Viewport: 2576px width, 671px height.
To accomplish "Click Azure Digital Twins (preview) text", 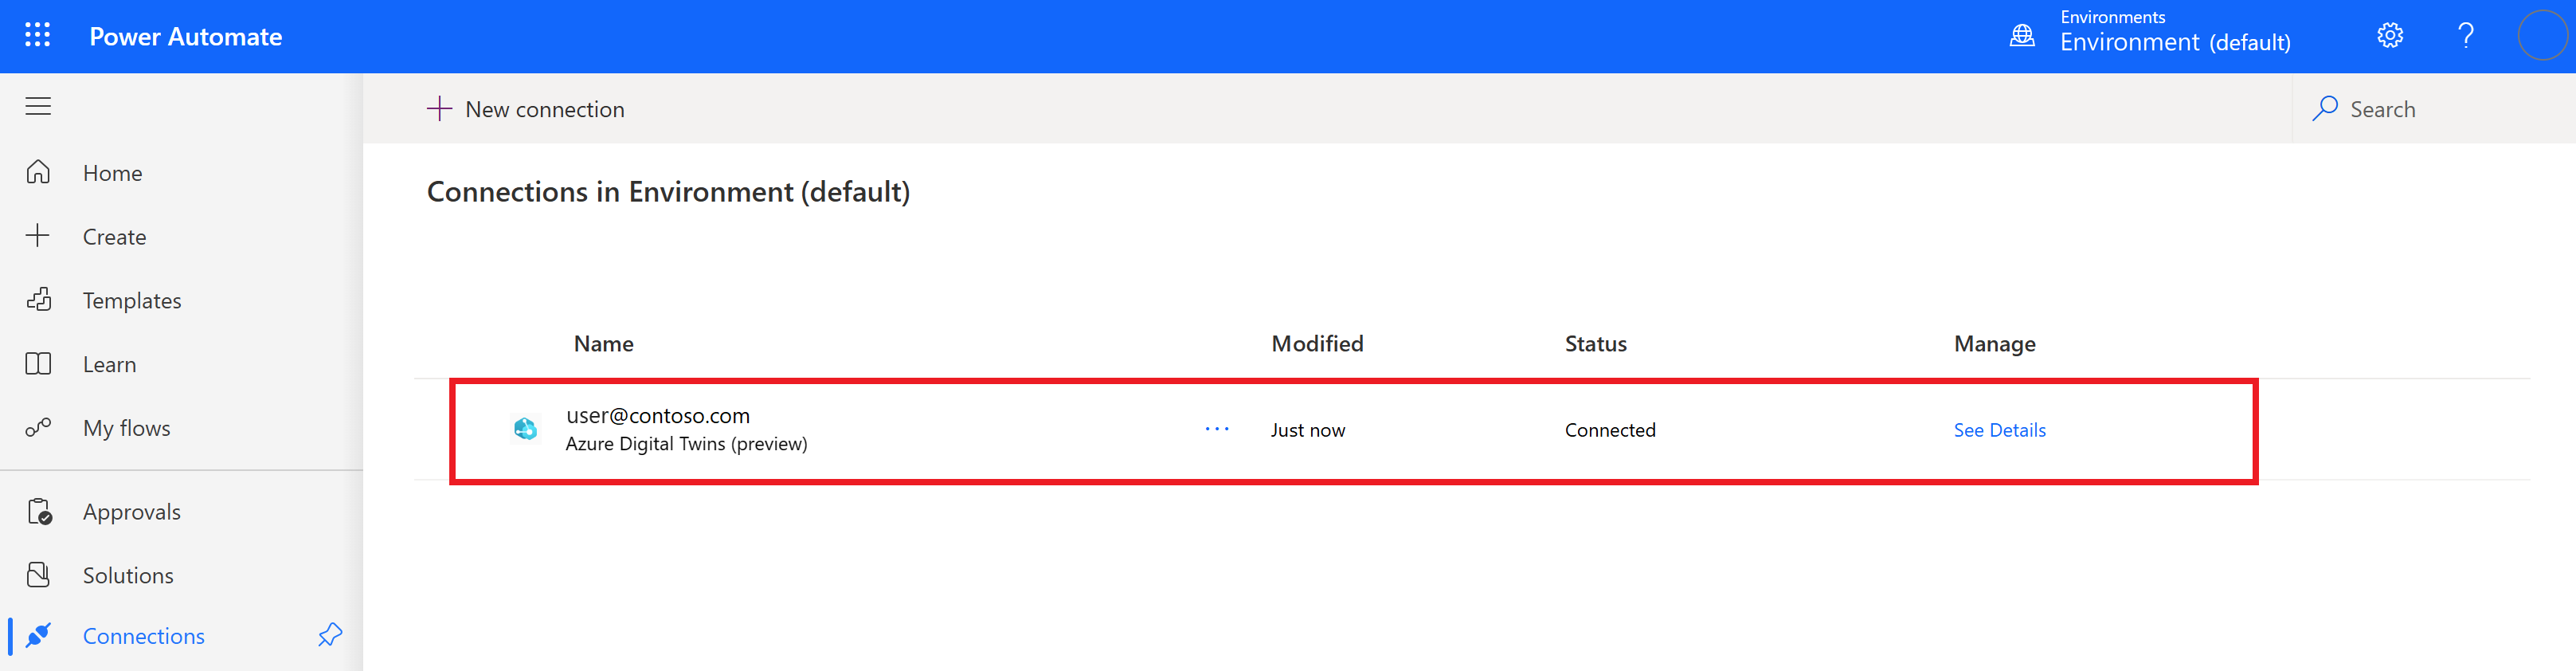I will [686, 443].
